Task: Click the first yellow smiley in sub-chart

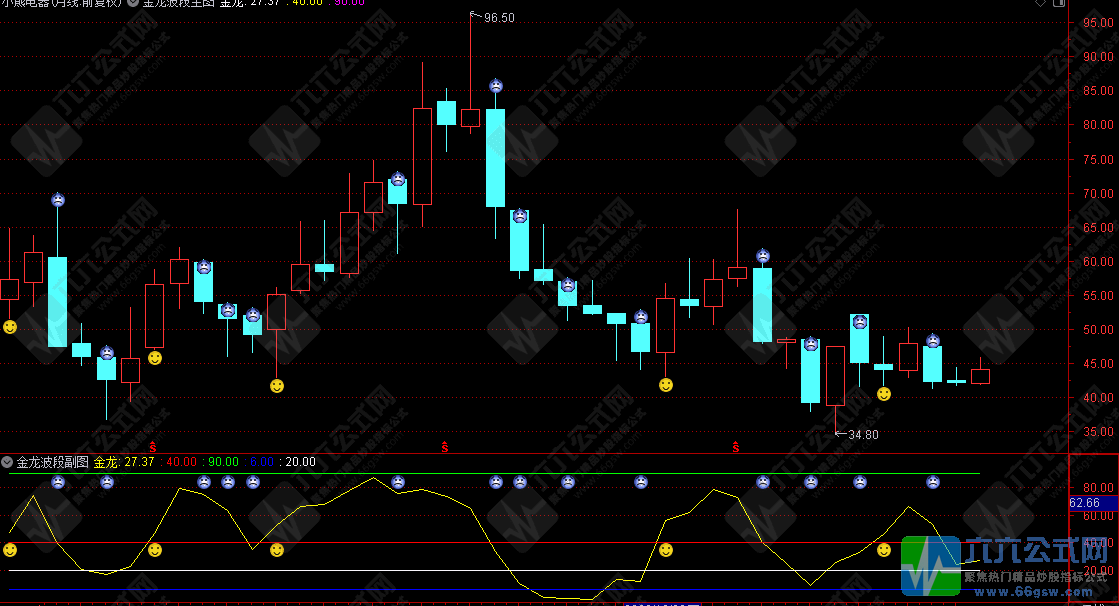Action: click(x=10, y=550)
